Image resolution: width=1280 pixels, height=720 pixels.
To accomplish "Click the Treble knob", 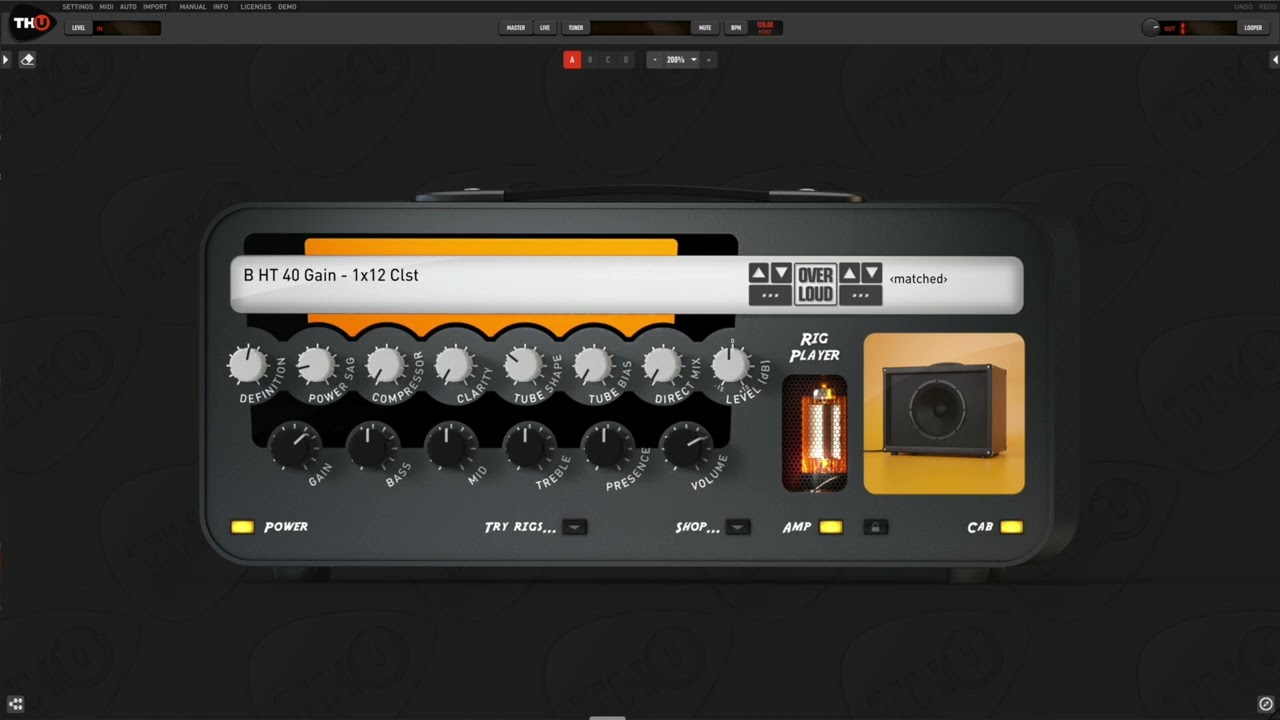I will point(529,446).
